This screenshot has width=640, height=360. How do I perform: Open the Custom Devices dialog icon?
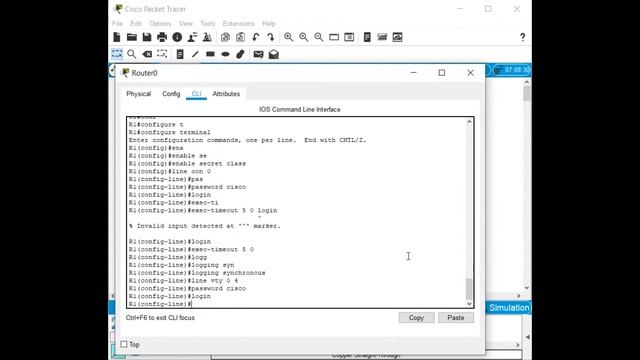[x=367, y=37]
